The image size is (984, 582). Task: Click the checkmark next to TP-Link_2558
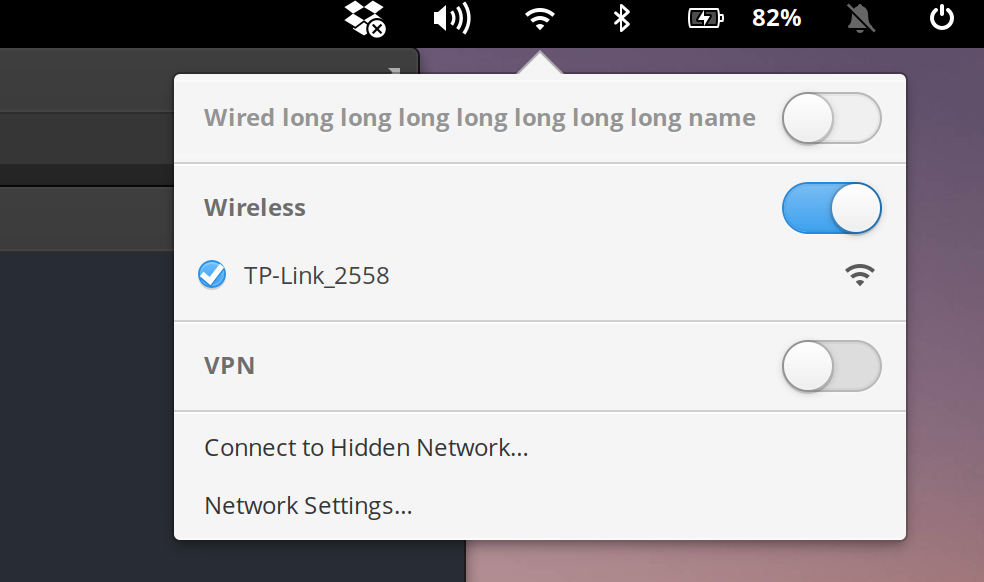[212, 274]
